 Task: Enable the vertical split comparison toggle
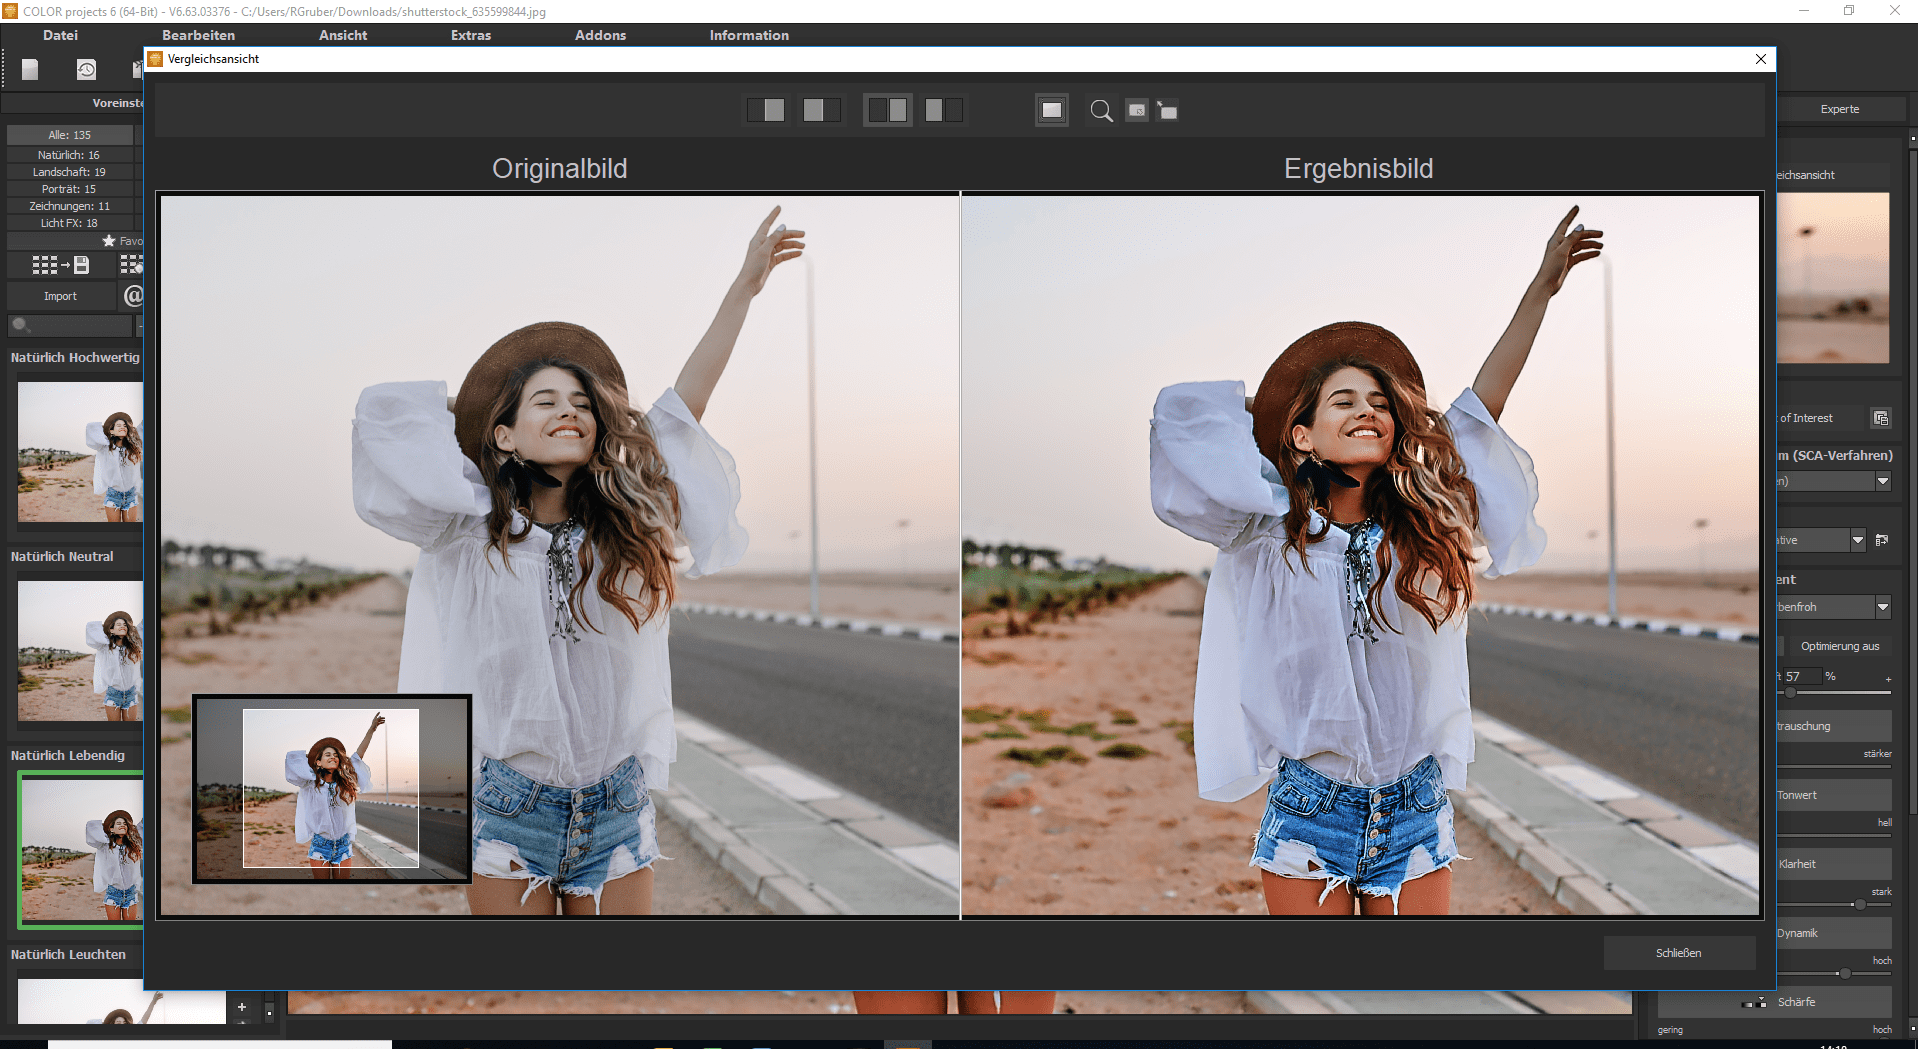tap(821, 110)
